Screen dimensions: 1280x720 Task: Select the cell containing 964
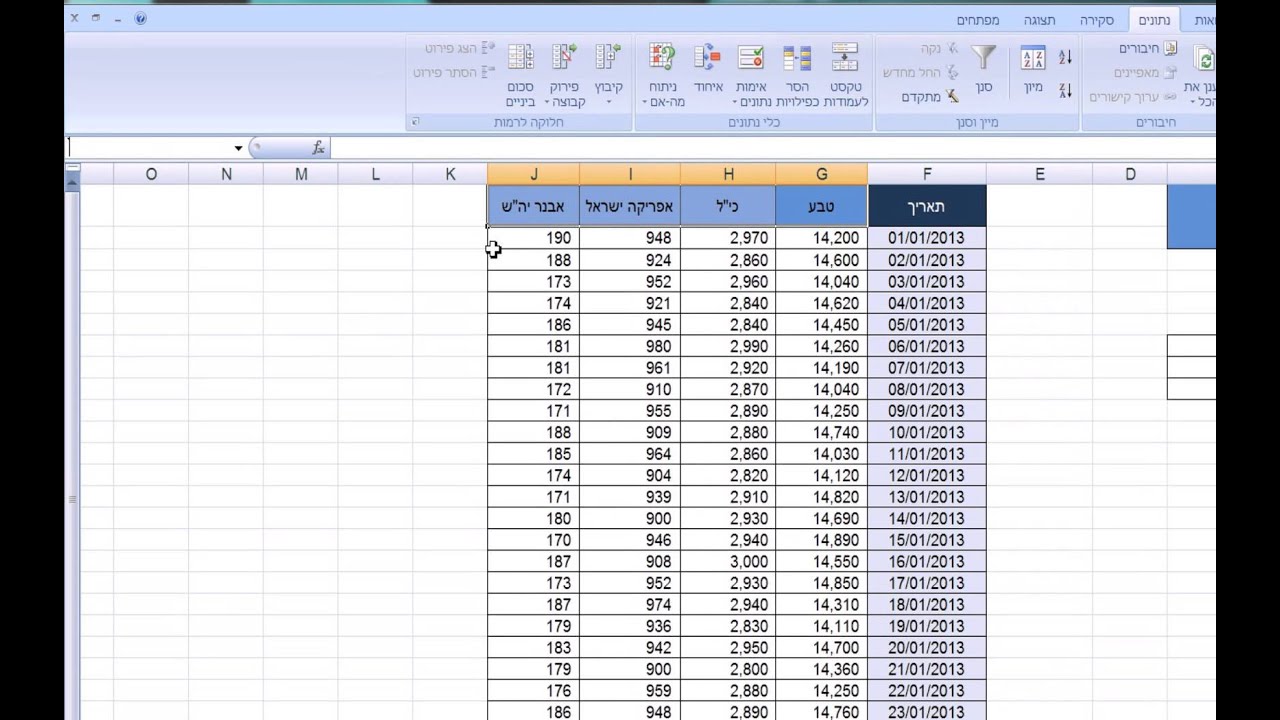[630, 454]
